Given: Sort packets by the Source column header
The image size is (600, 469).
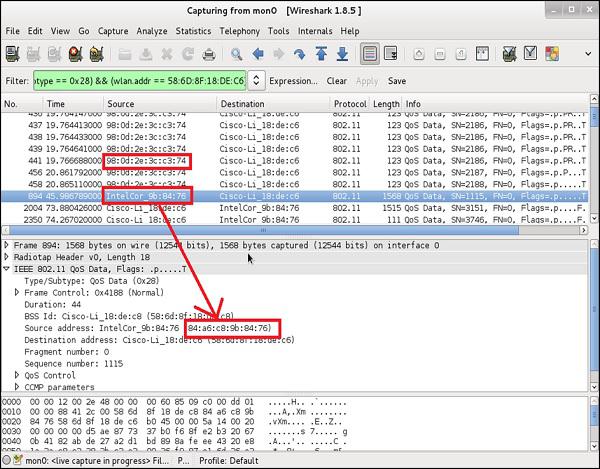Looking at the screenshot, I should click(160, 104).
